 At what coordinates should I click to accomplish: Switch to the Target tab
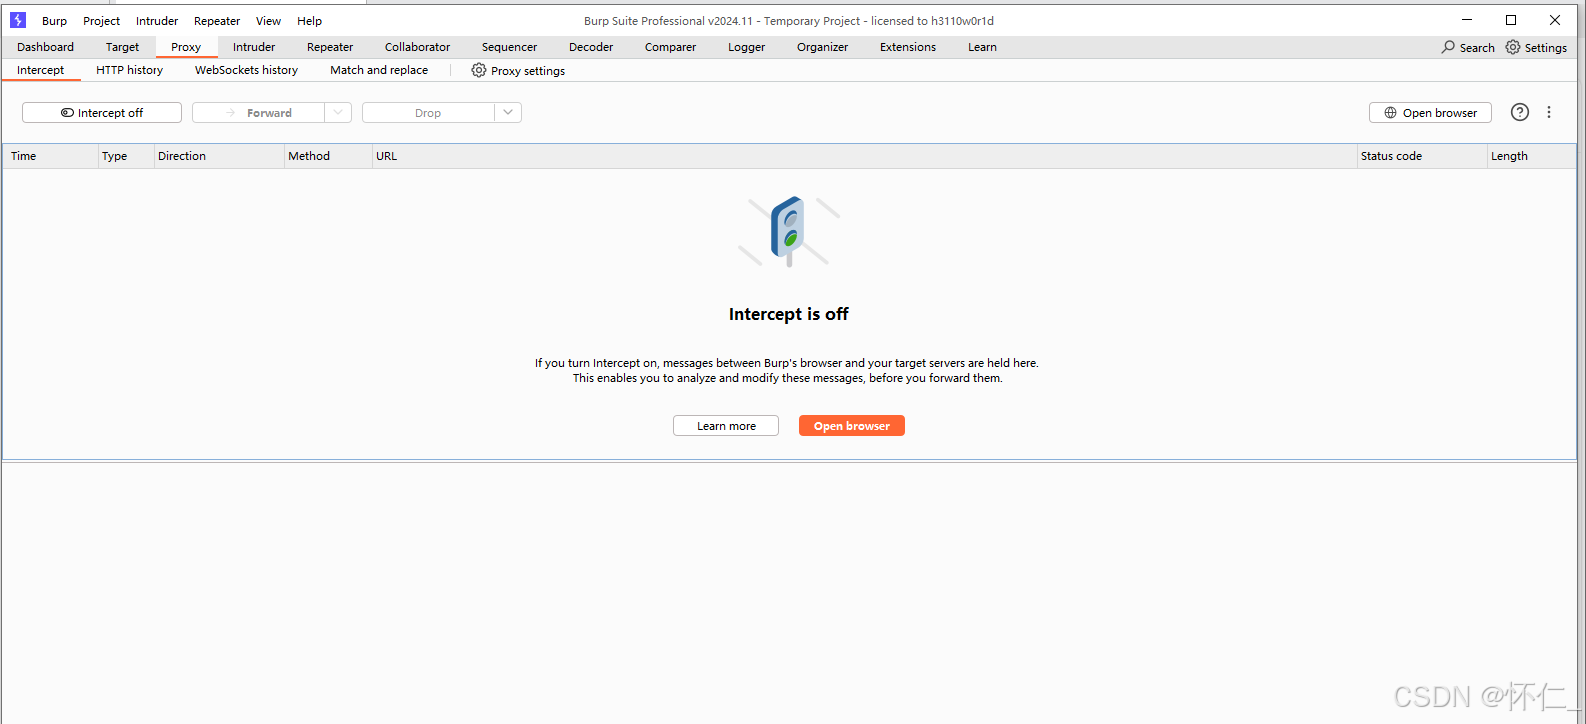[x=122, y=47]
